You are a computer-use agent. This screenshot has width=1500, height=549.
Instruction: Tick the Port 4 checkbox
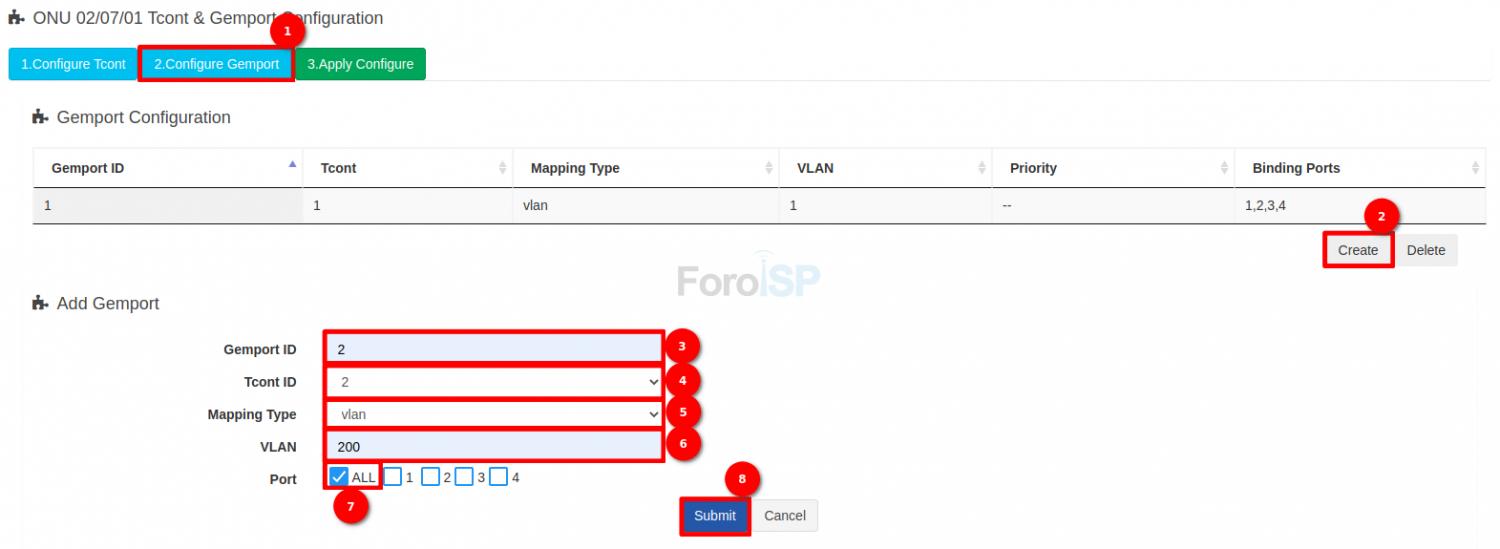498,477
